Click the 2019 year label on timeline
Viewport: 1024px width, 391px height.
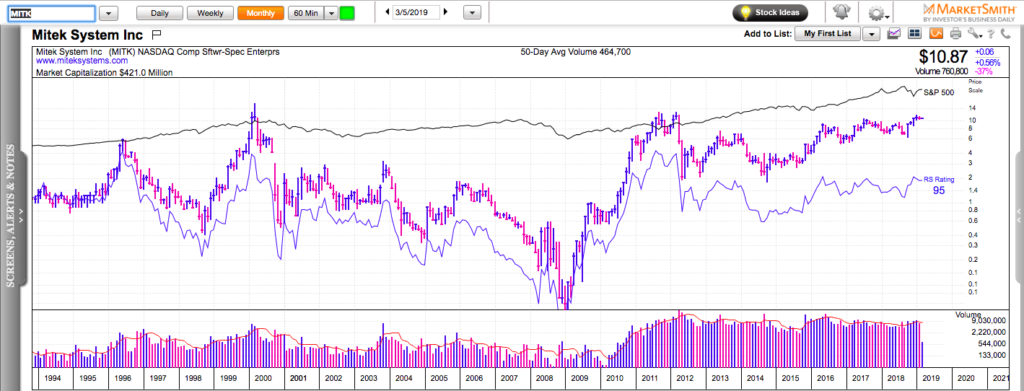(x=930, y=378)
